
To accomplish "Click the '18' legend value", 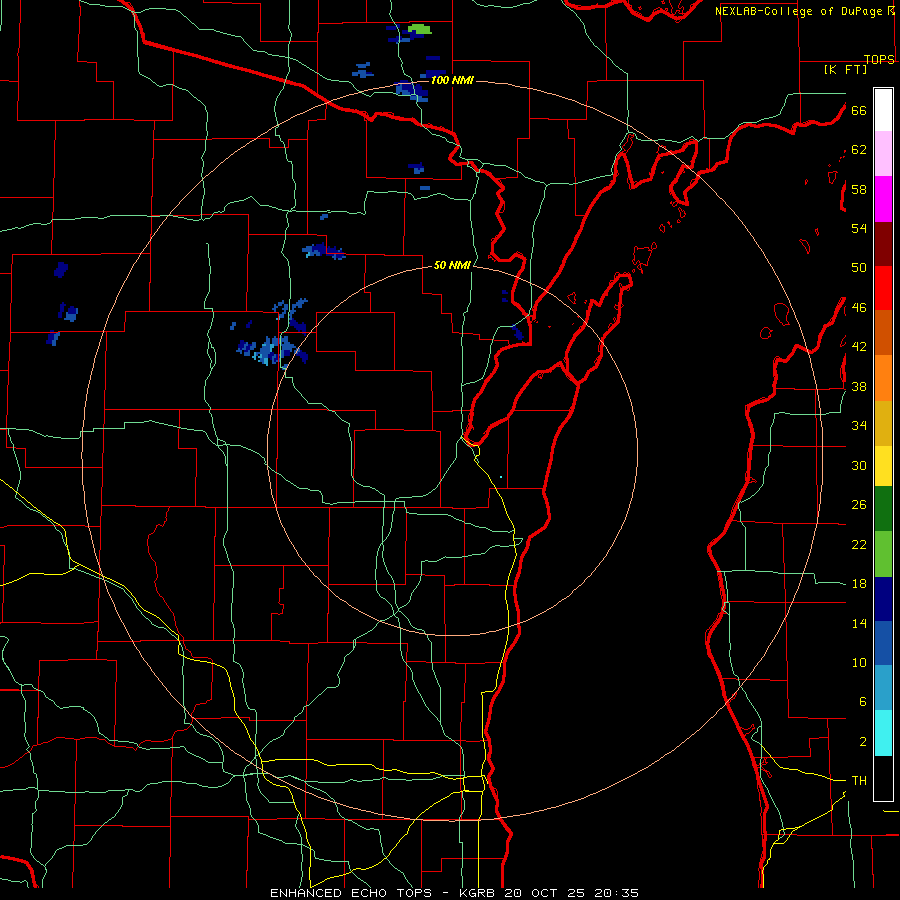I will coord(859,584).
